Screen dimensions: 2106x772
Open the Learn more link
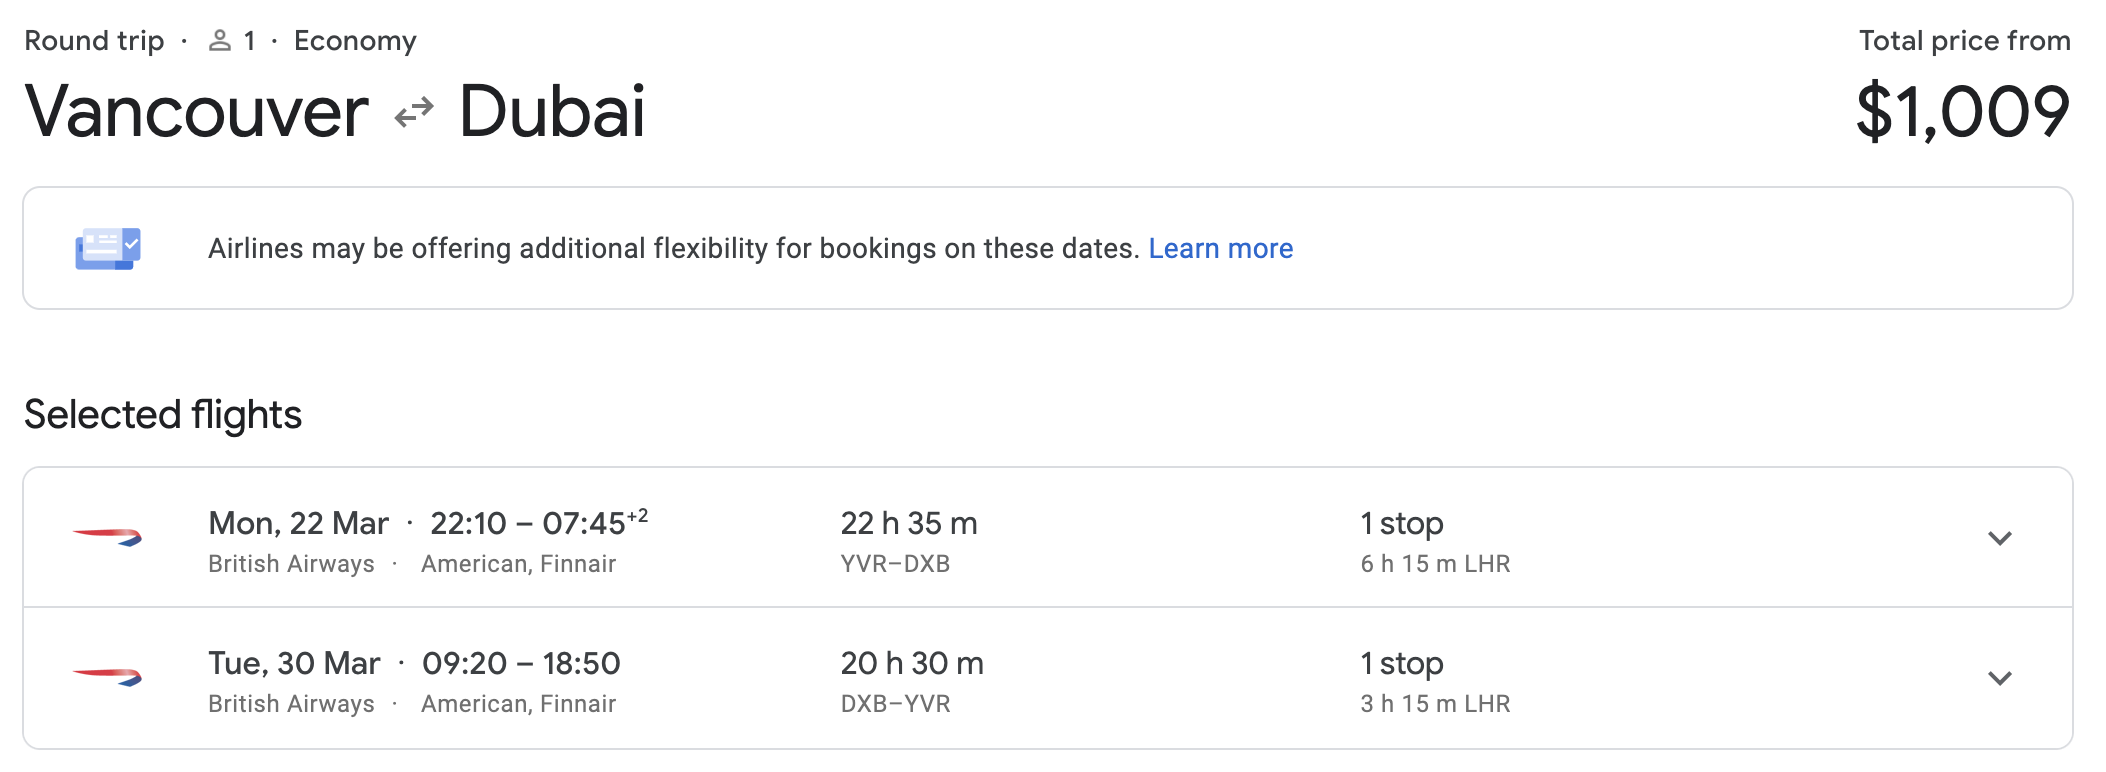1220,248
